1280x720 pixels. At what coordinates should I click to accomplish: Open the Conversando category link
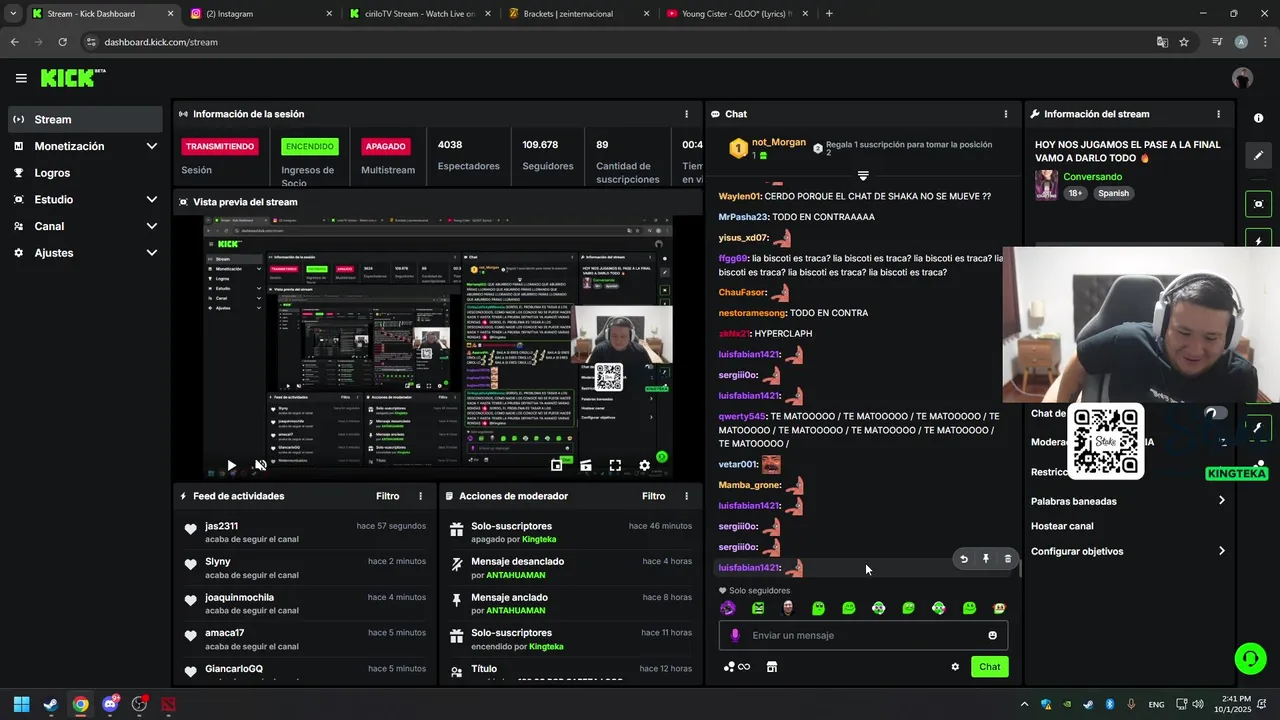[x=1093, y=177]
